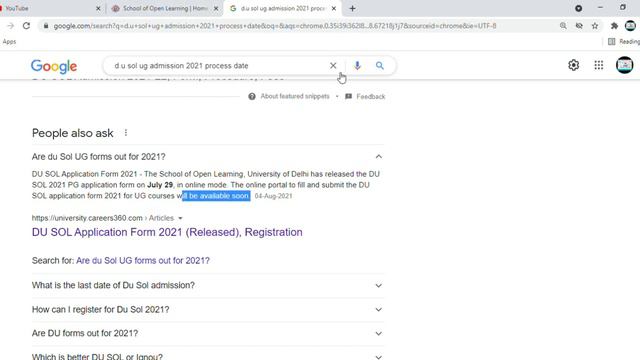
Task: Click the Feedback link
Action: pyautogui.click(x=371, y=97)
